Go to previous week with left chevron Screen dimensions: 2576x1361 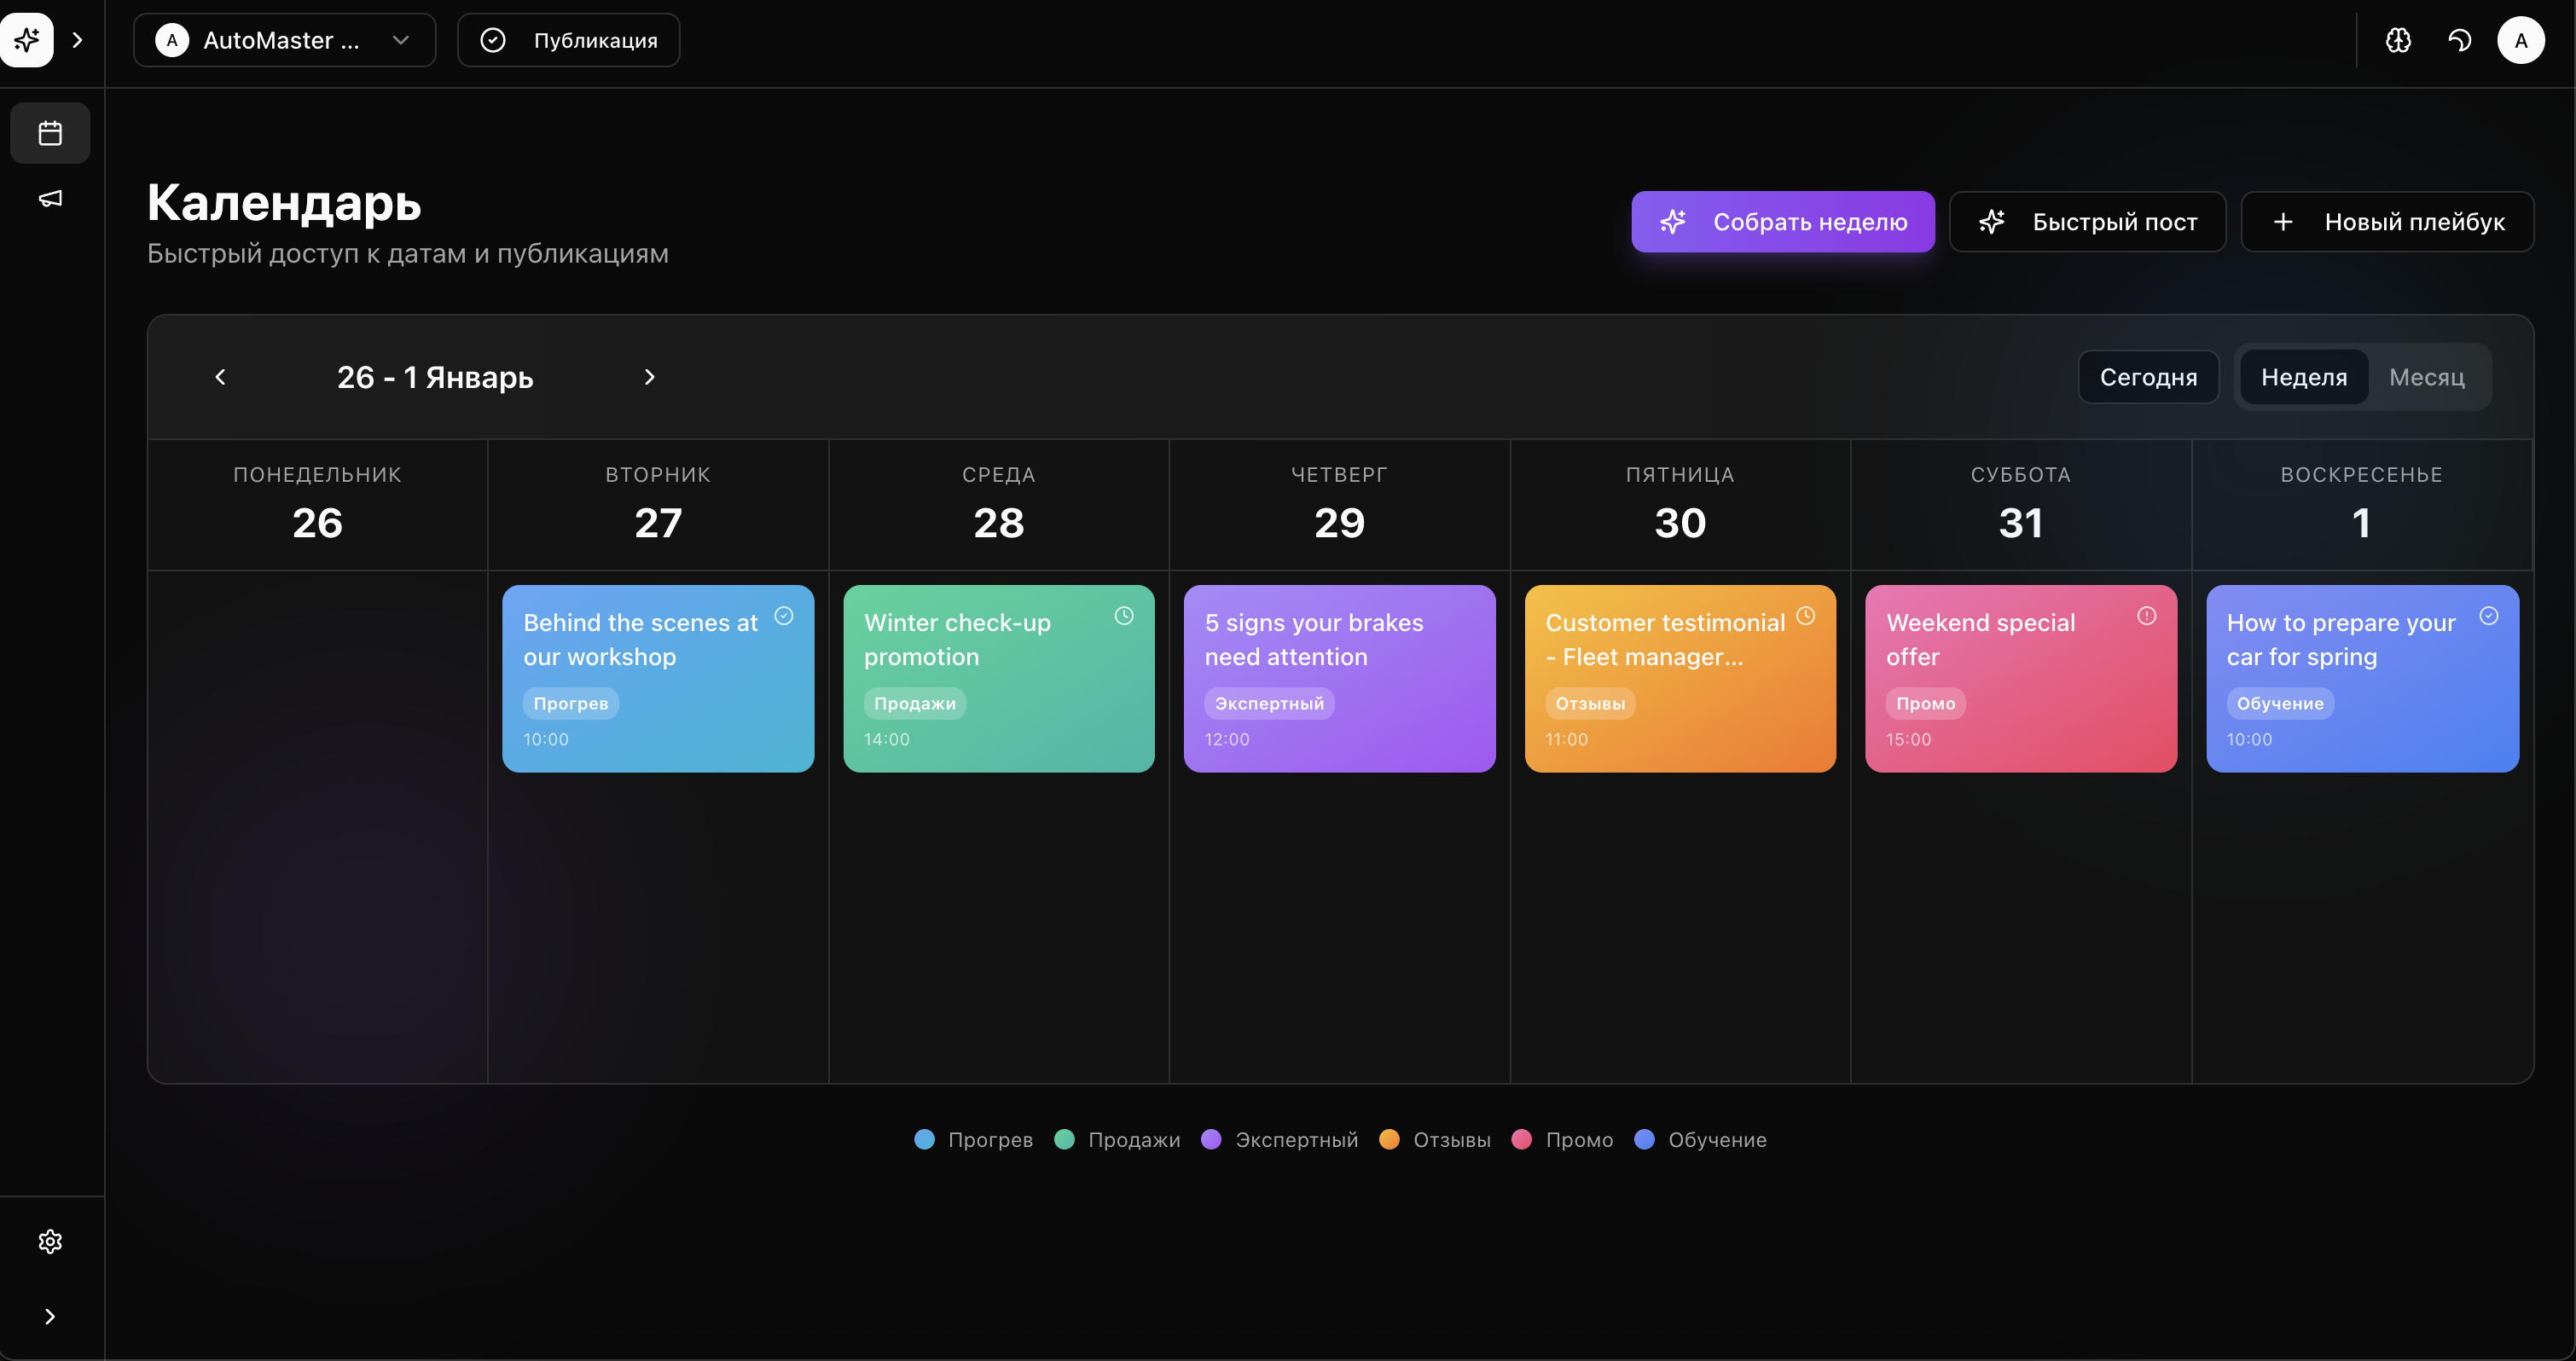pyautogui.click(x=221, y=377)
